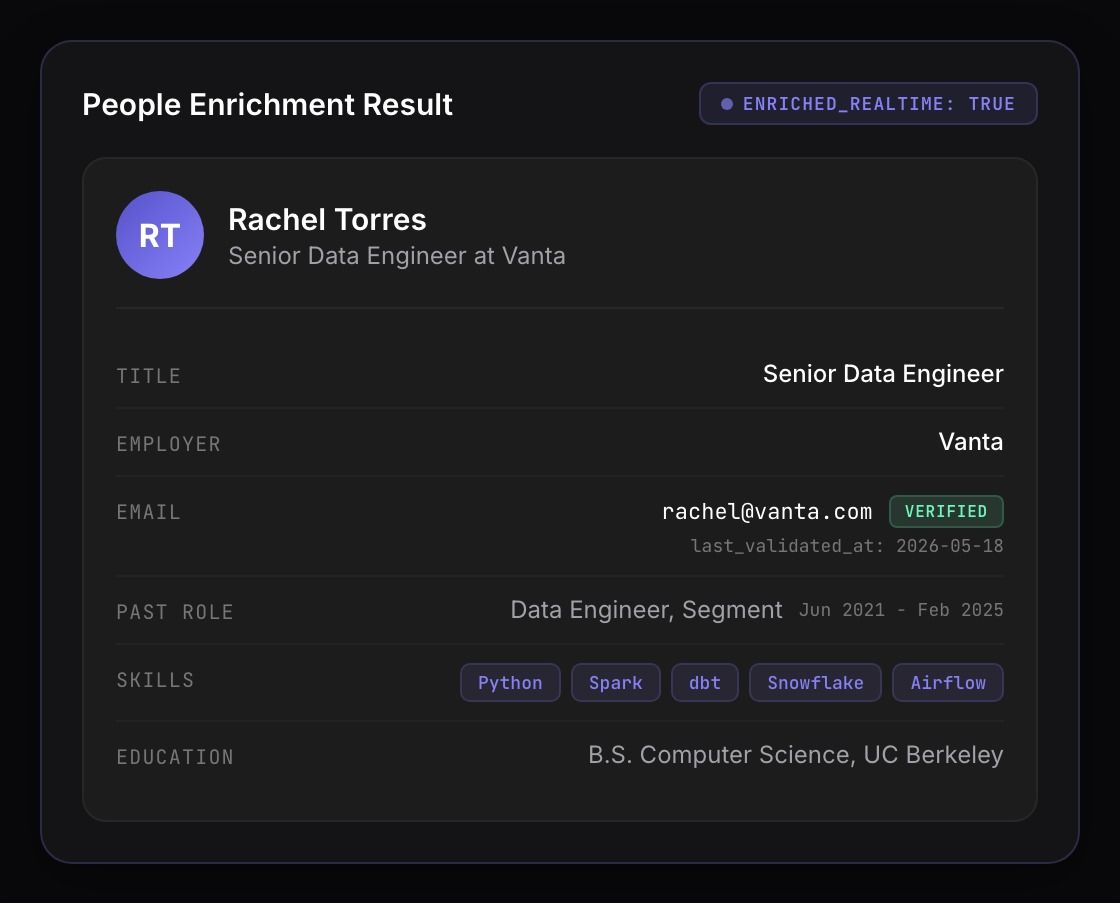
Task: Click the dot icon in the realtime badge
Action: coord(726,104)
